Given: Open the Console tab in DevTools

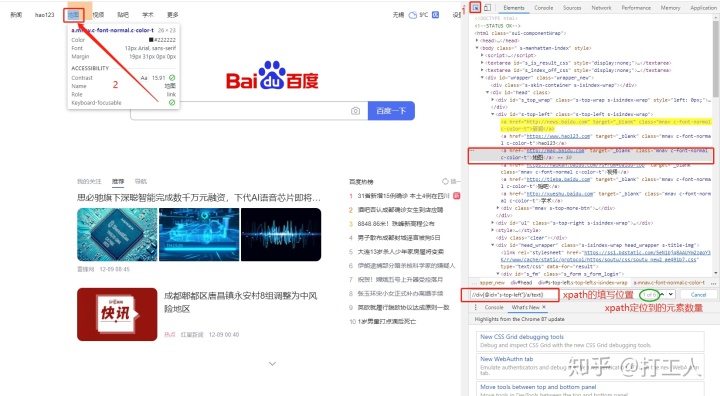Looking at the screenshot, I should pos(544,8).
